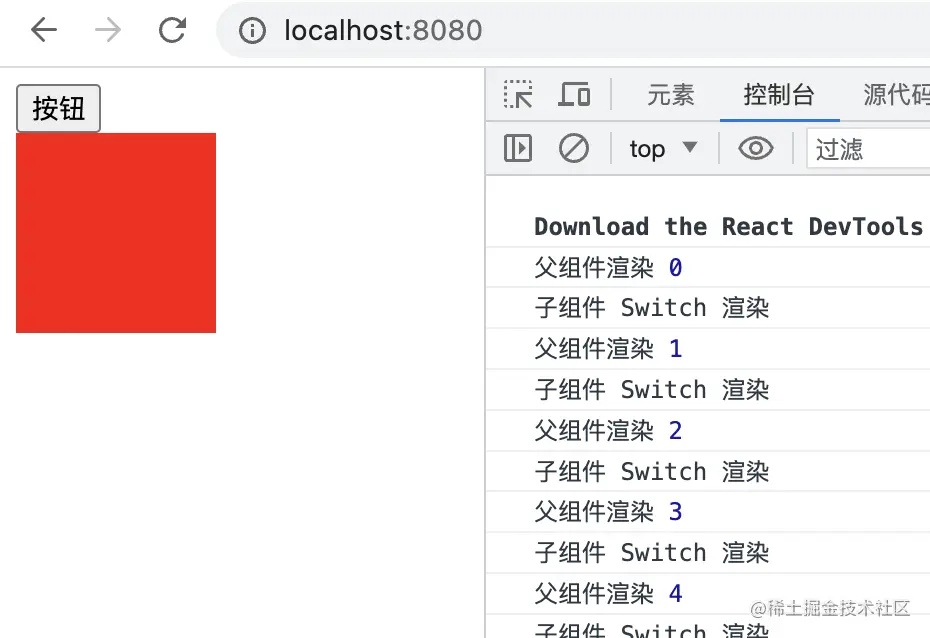Click the site information icon in address bar

coord(251,30)
